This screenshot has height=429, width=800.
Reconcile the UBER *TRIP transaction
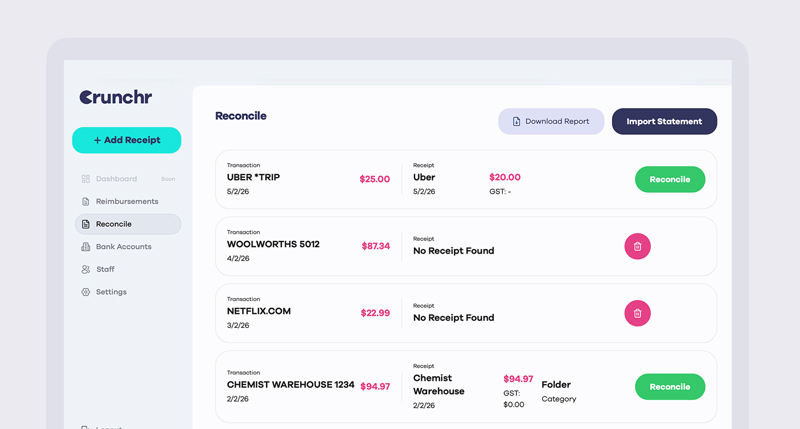point(670,180)
